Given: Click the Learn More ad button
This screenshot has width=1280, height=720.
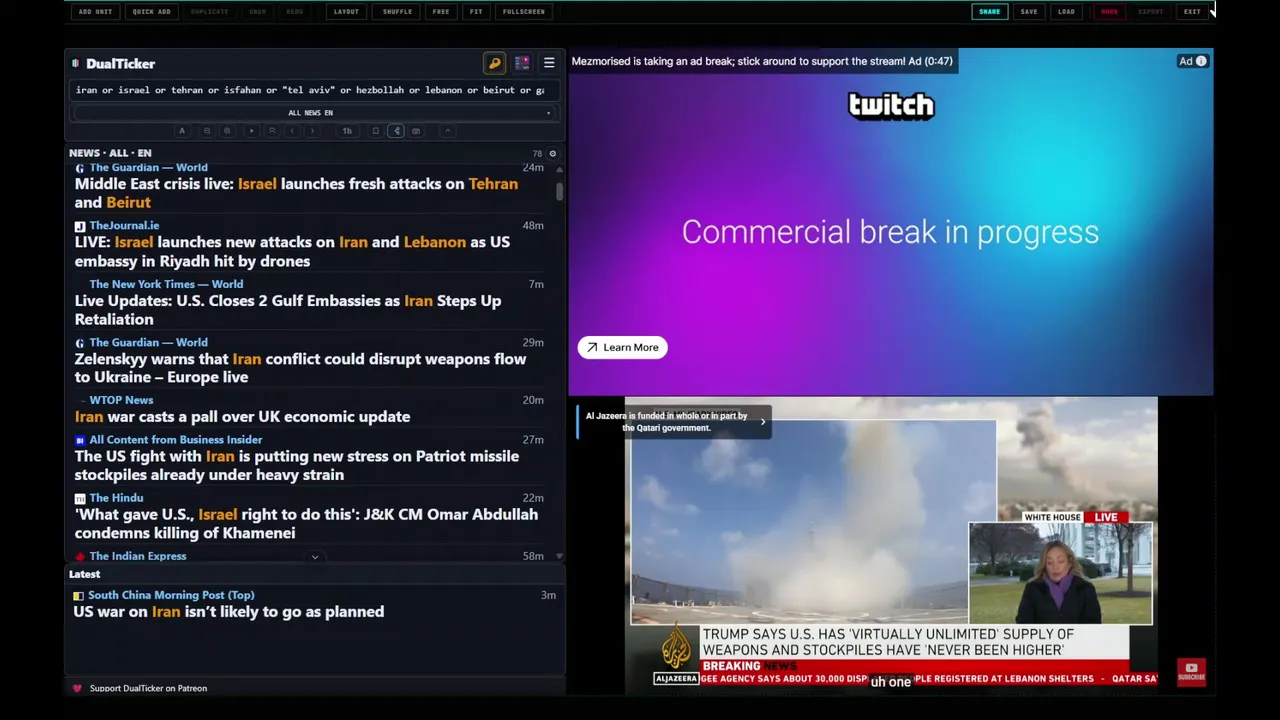Looking at the screenshot, I should (622, 347).
